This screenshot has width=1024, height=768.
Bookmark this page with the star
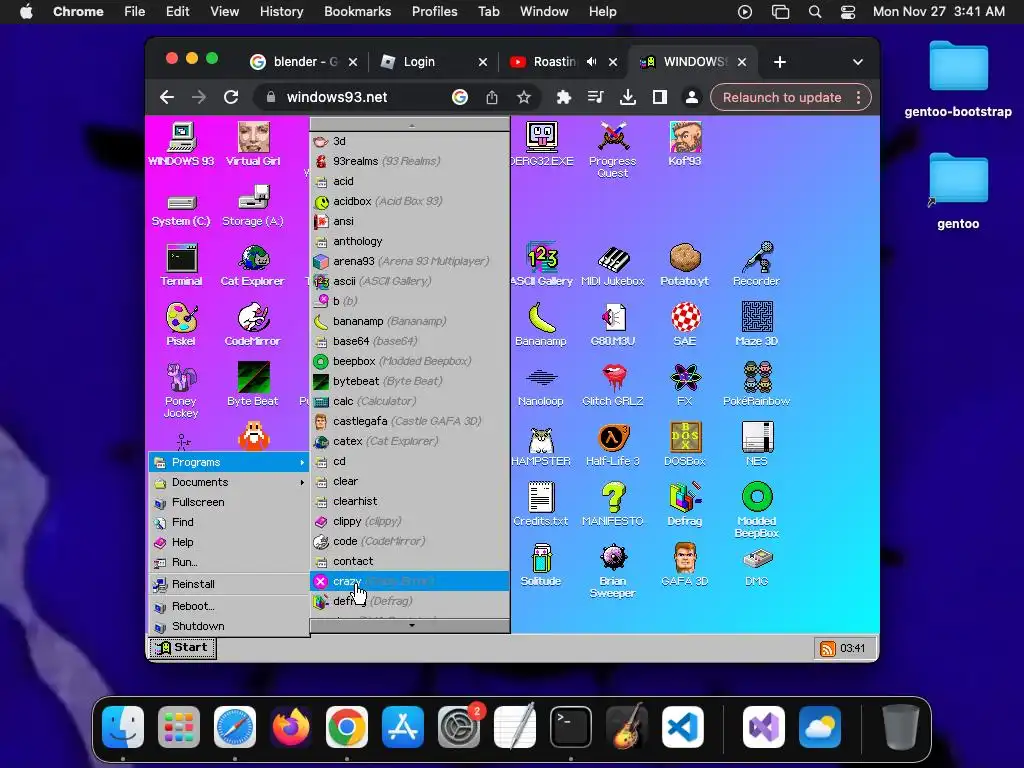523,97
